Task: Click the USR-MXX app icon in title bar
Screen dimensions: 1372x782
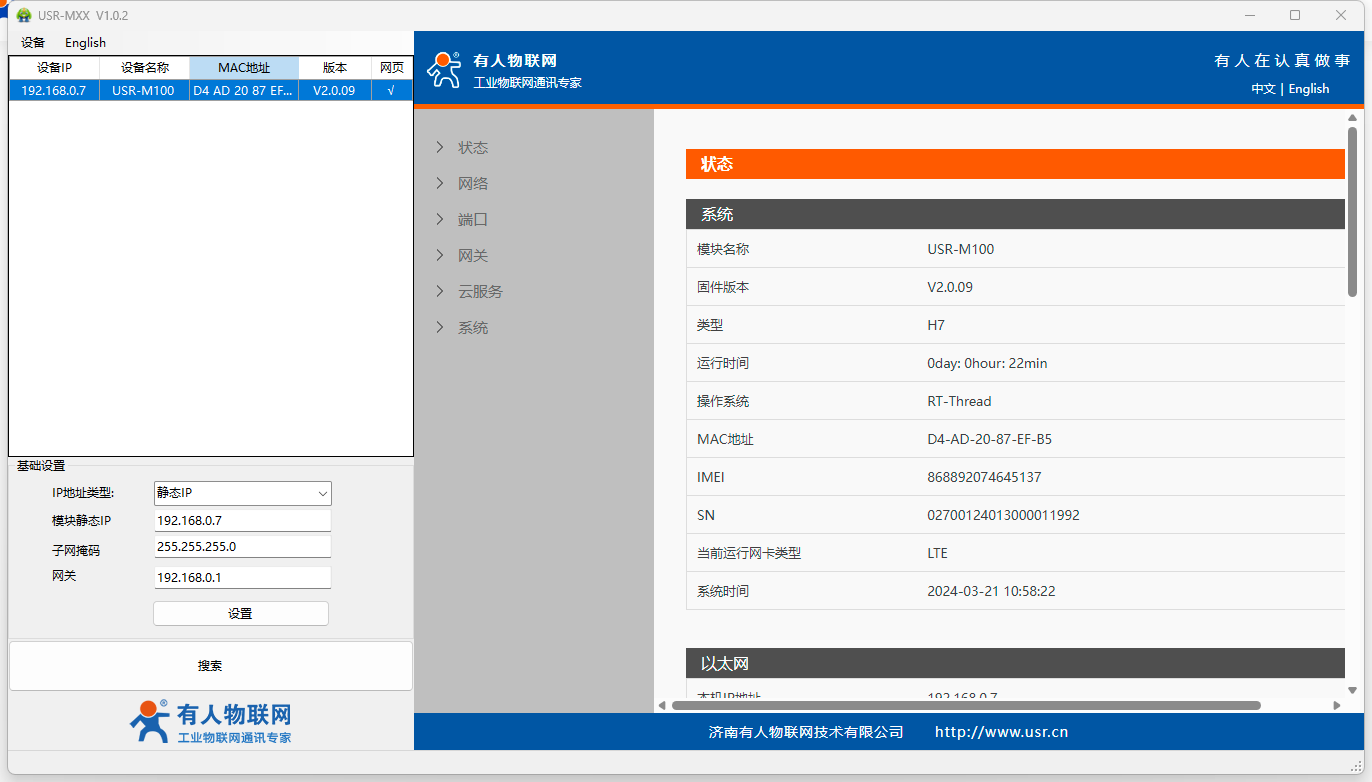Action: [x=24, y=15]
